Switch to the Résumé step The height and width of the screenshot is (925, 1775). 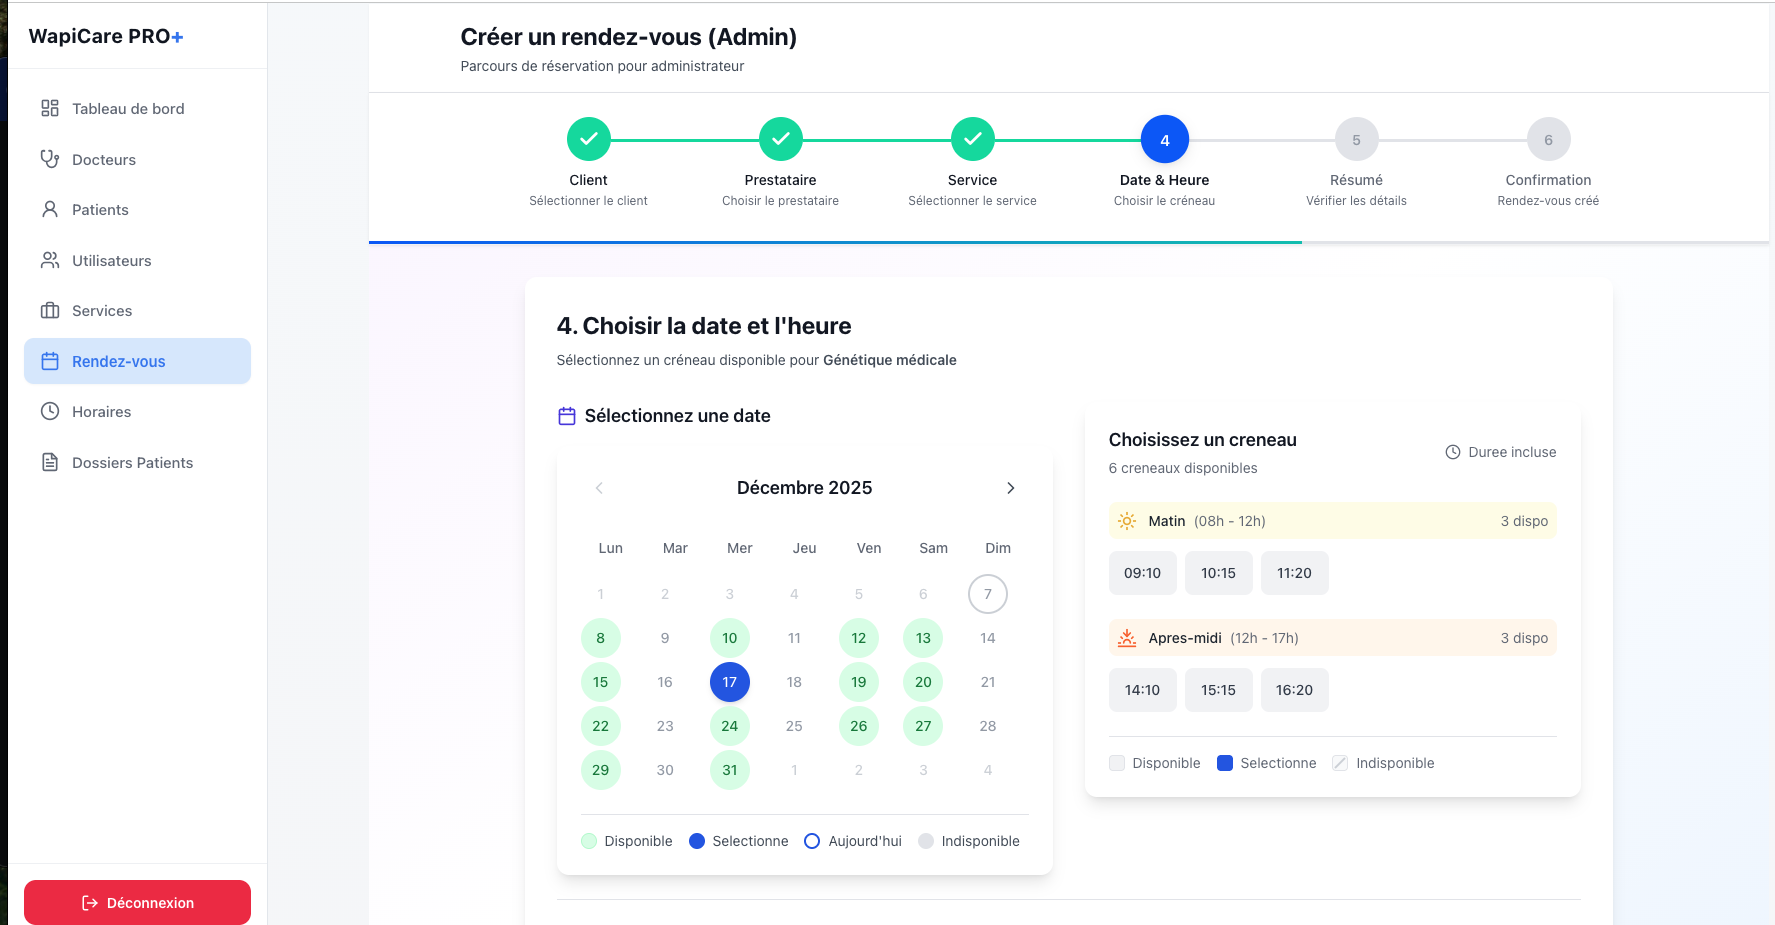[x=1356, y=139]
